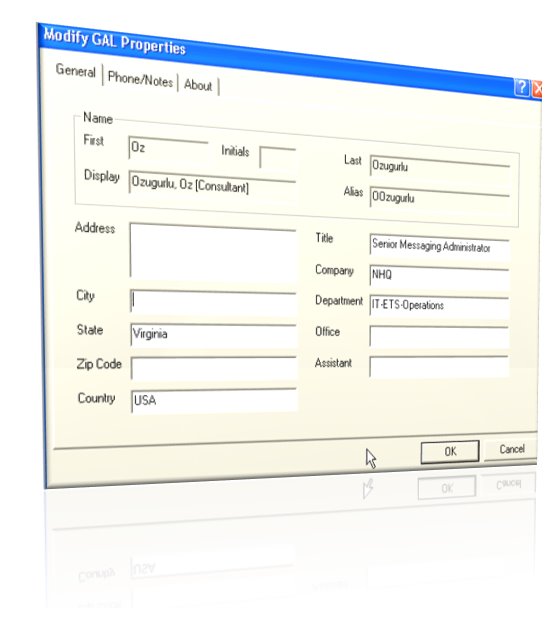Image resolution: width=557 pixels, height=639 pixels.
Task: Click the Name group box label
Action: [x=98, y=118]
